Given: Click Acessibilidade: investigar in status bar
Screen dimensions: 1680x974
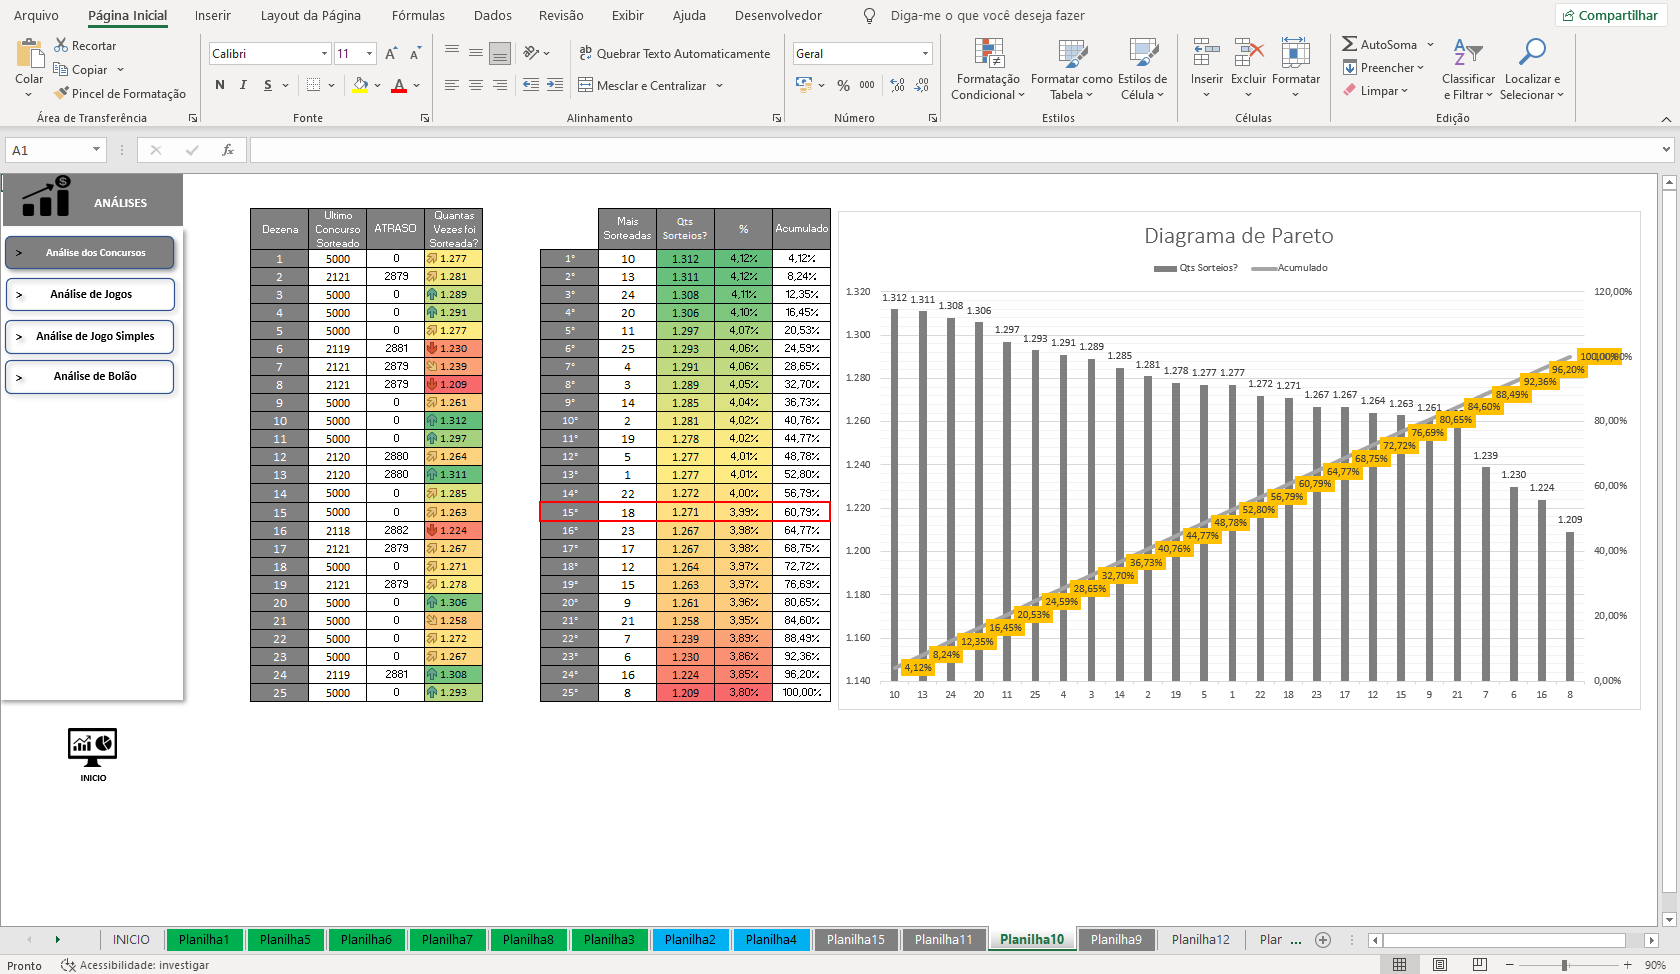Looking at the screenshot, I should click(135, 965).
